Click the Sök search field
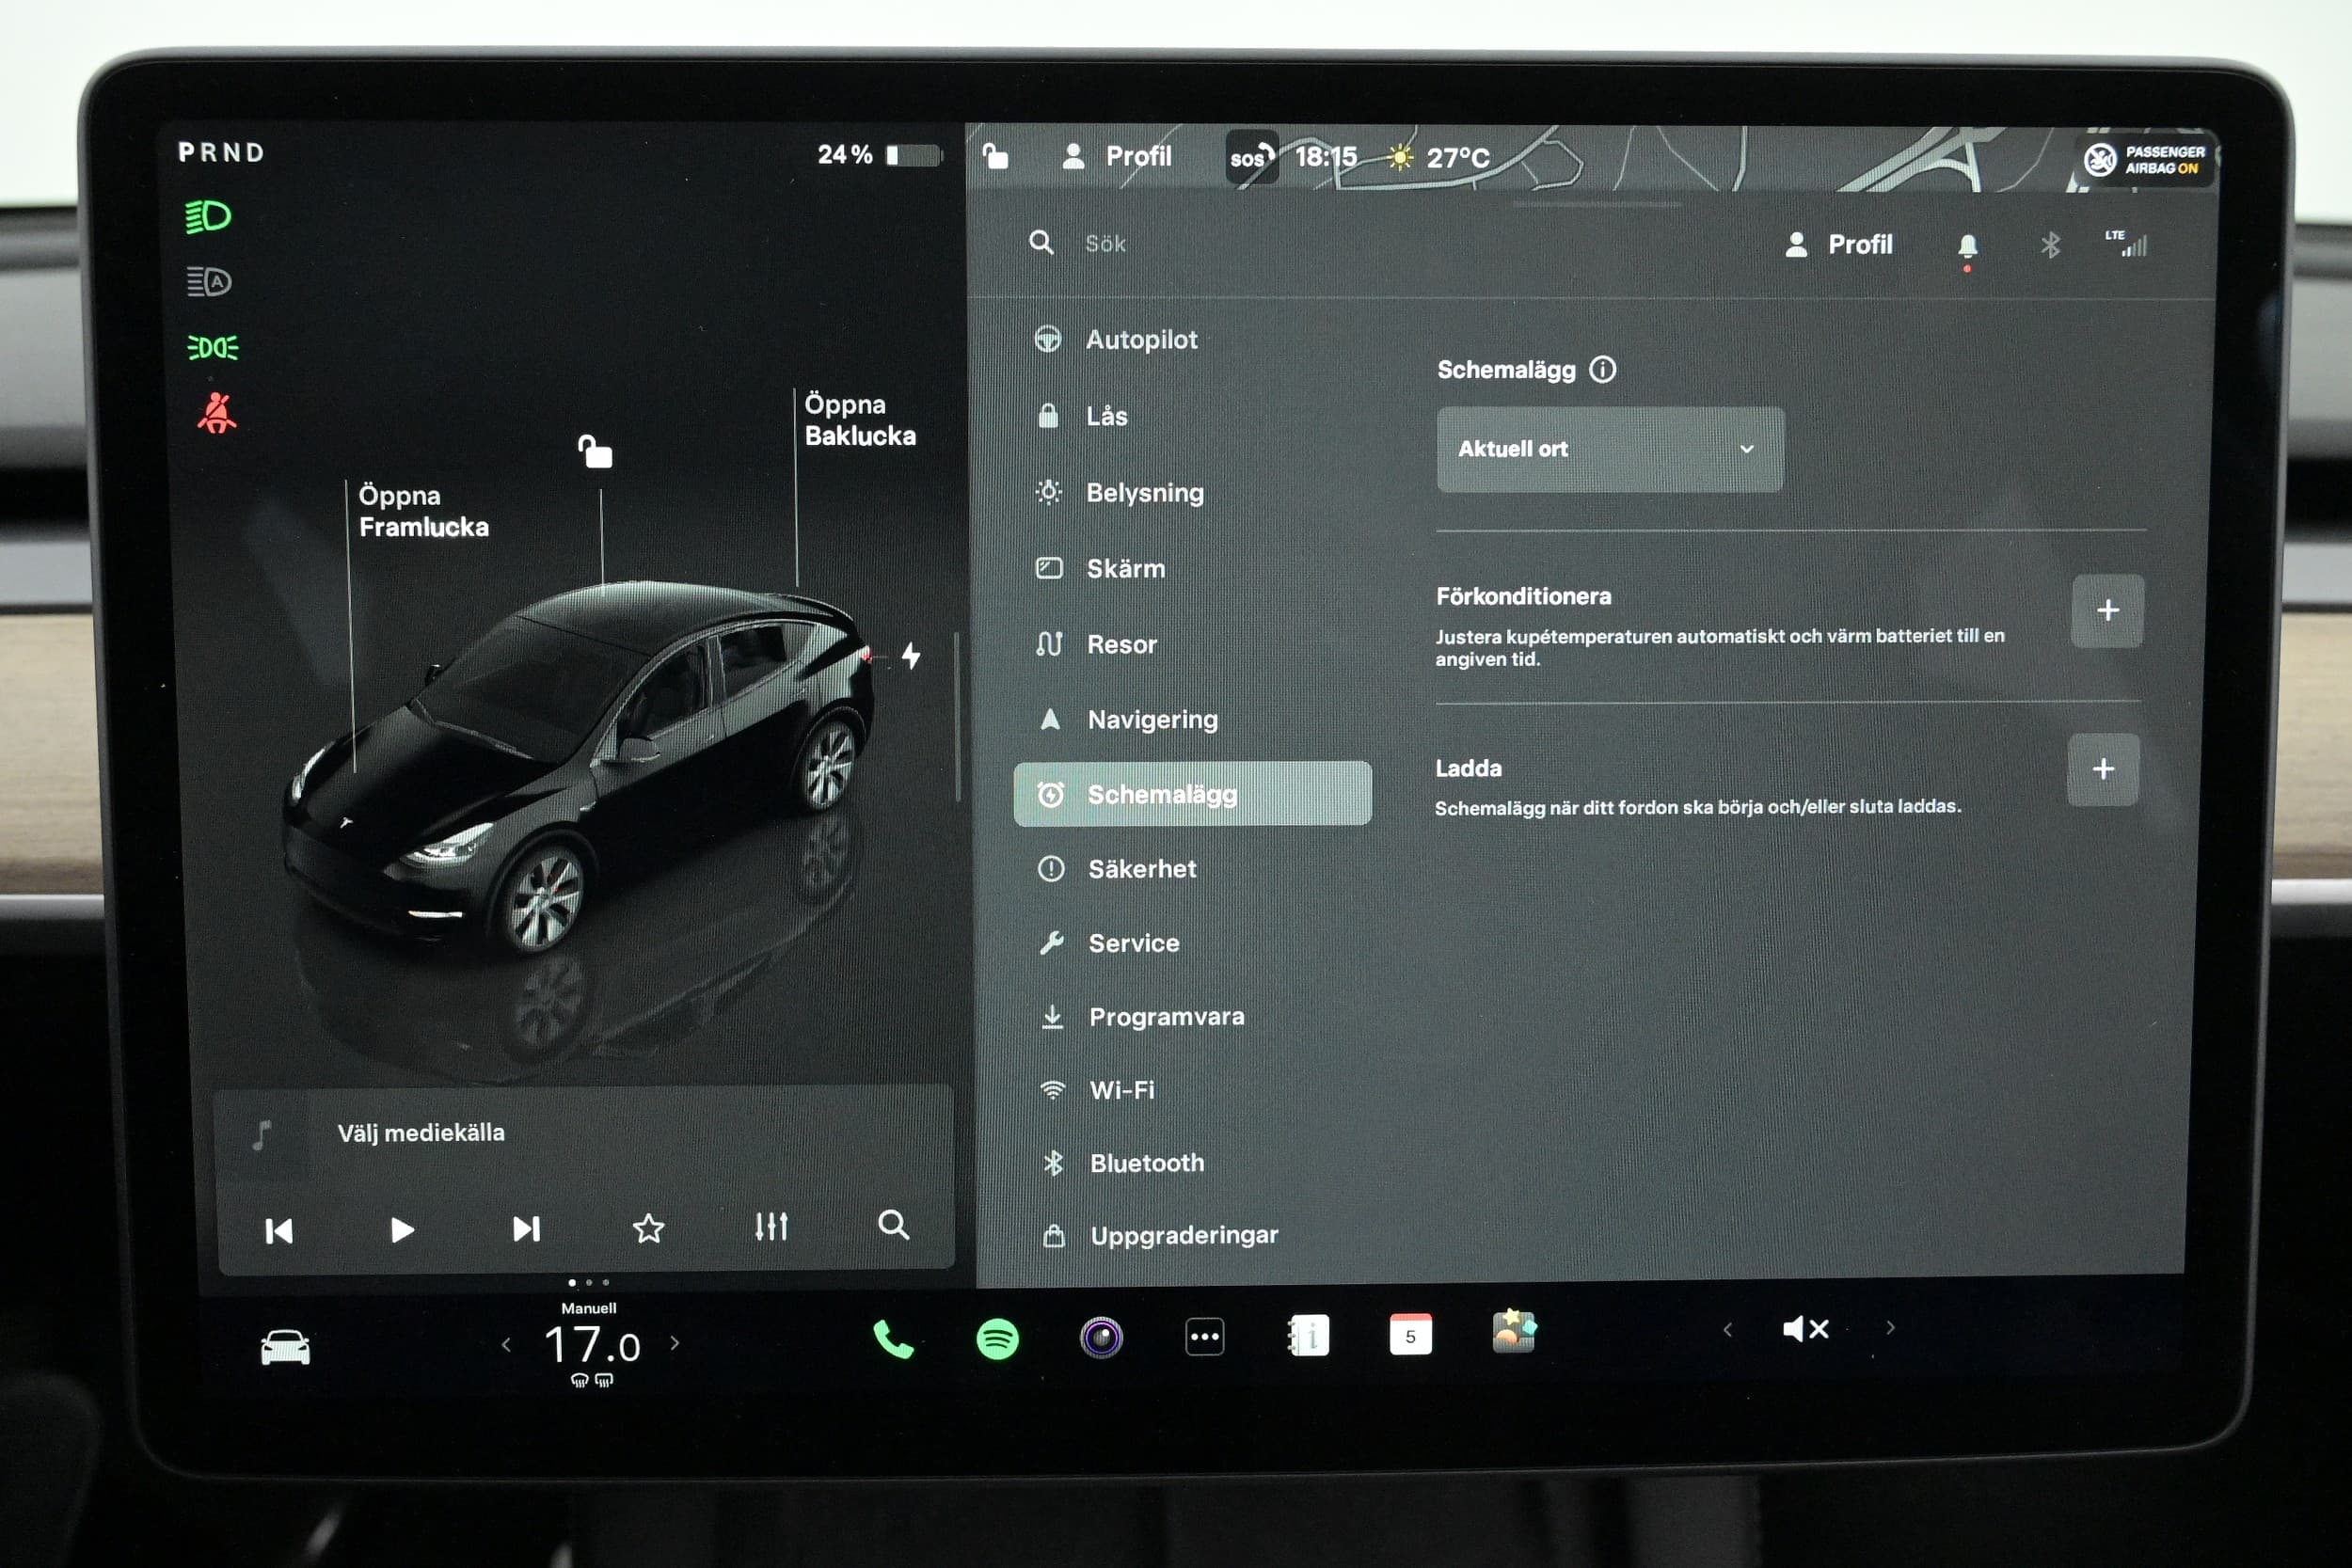This screenshot has height=1568, width=2352. coord(1105,244)
